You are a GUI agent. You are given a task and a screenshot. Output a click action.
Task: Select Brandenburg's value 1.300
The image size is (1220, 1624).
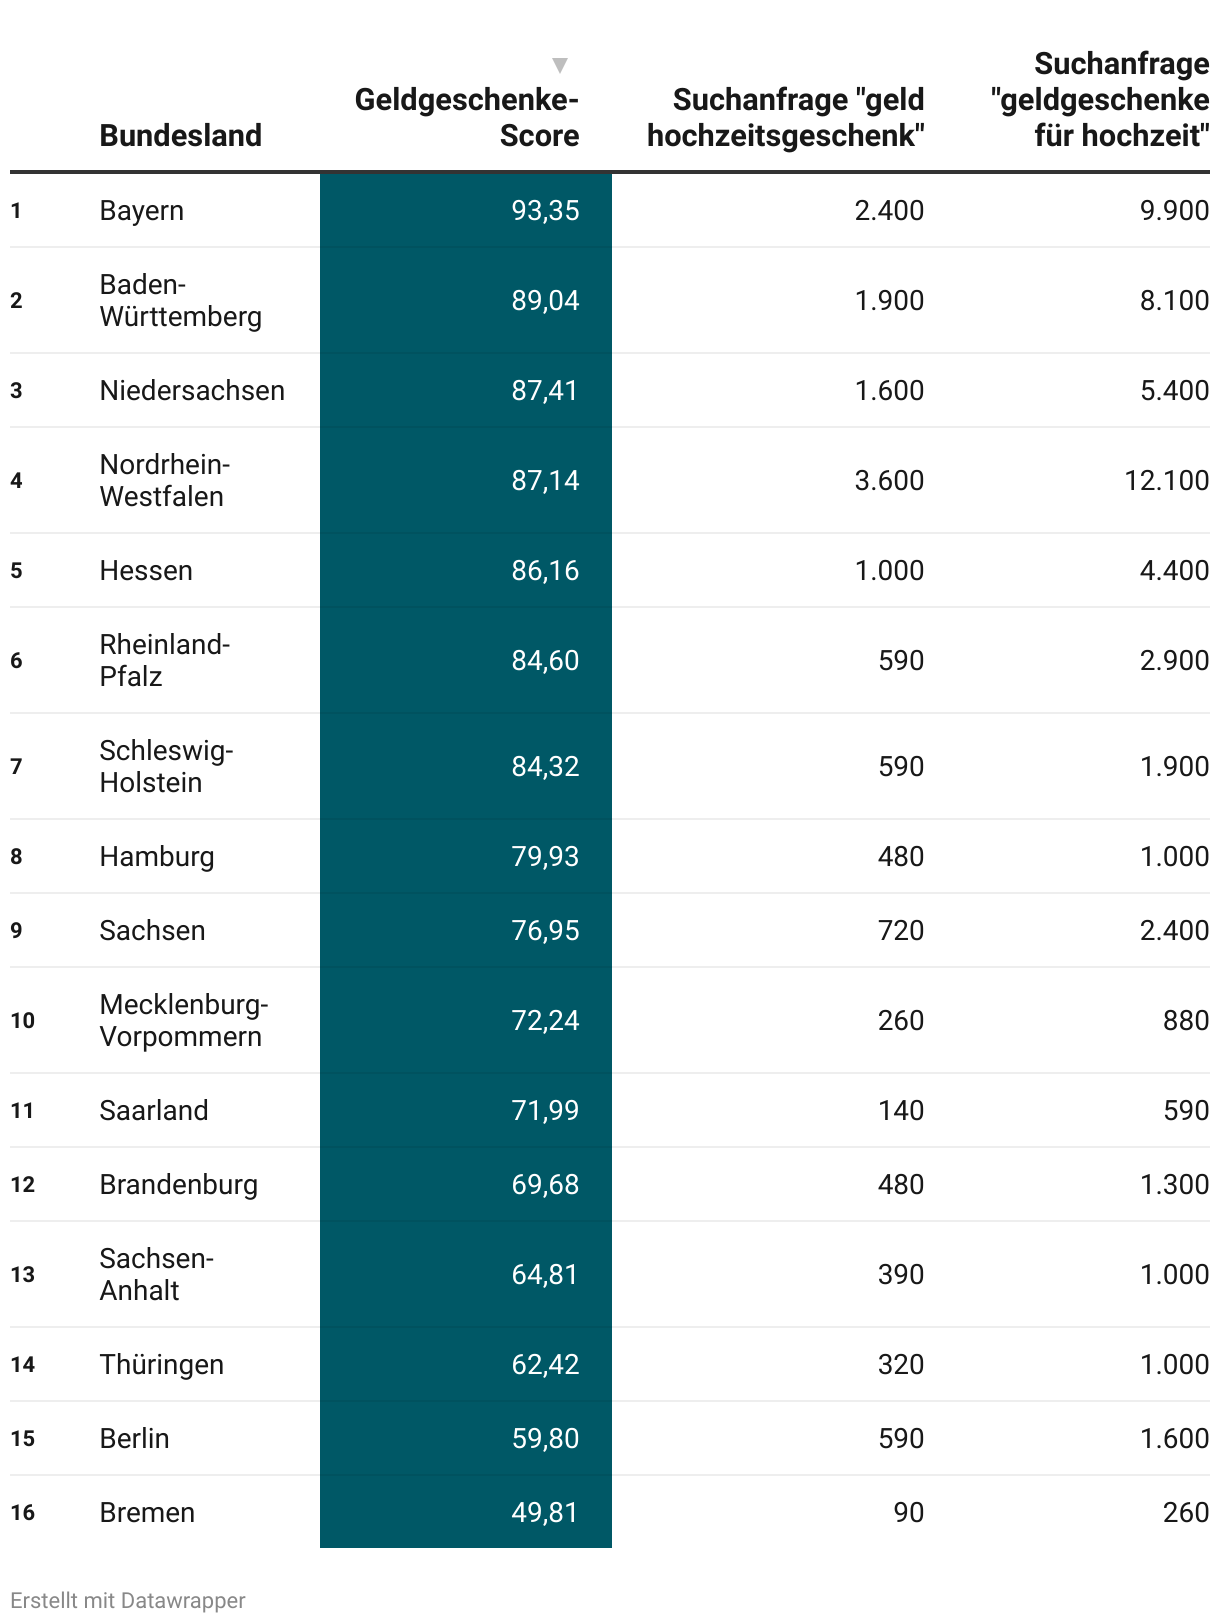pos(1174,1184)
